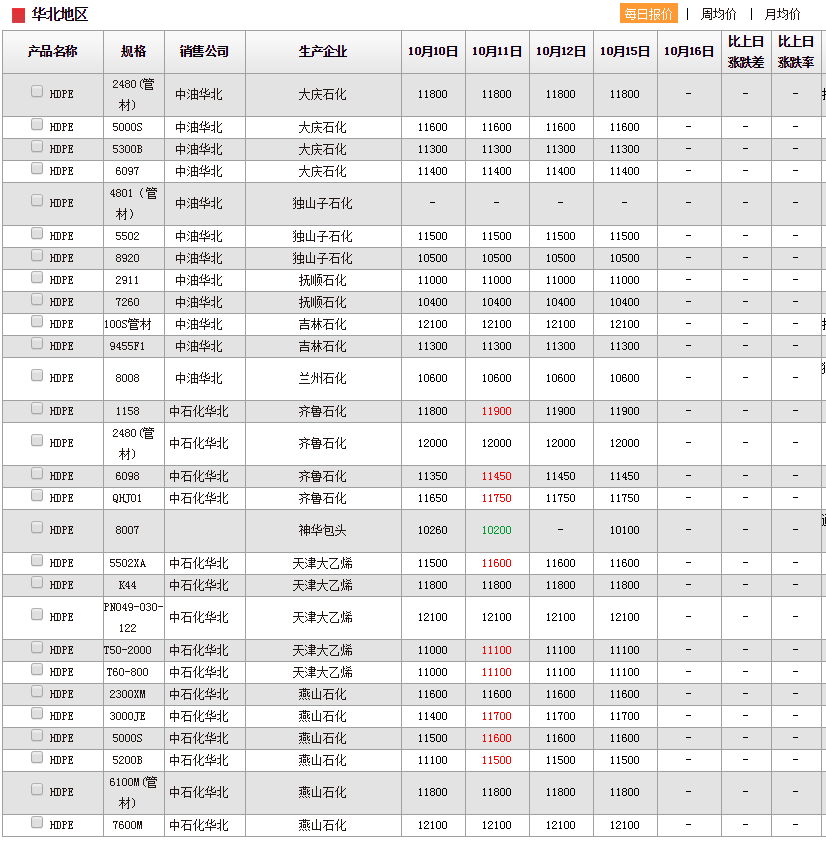Click the 10月10日 column header
The width and height of the screenshot is (826, 843).
coord(433,52)
